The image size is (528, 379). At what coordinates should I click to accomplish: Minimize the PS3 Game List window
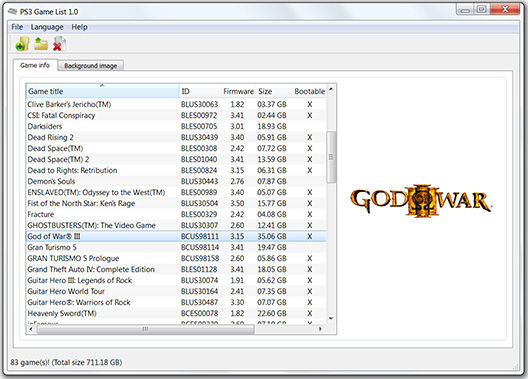(x=465, y=10)
